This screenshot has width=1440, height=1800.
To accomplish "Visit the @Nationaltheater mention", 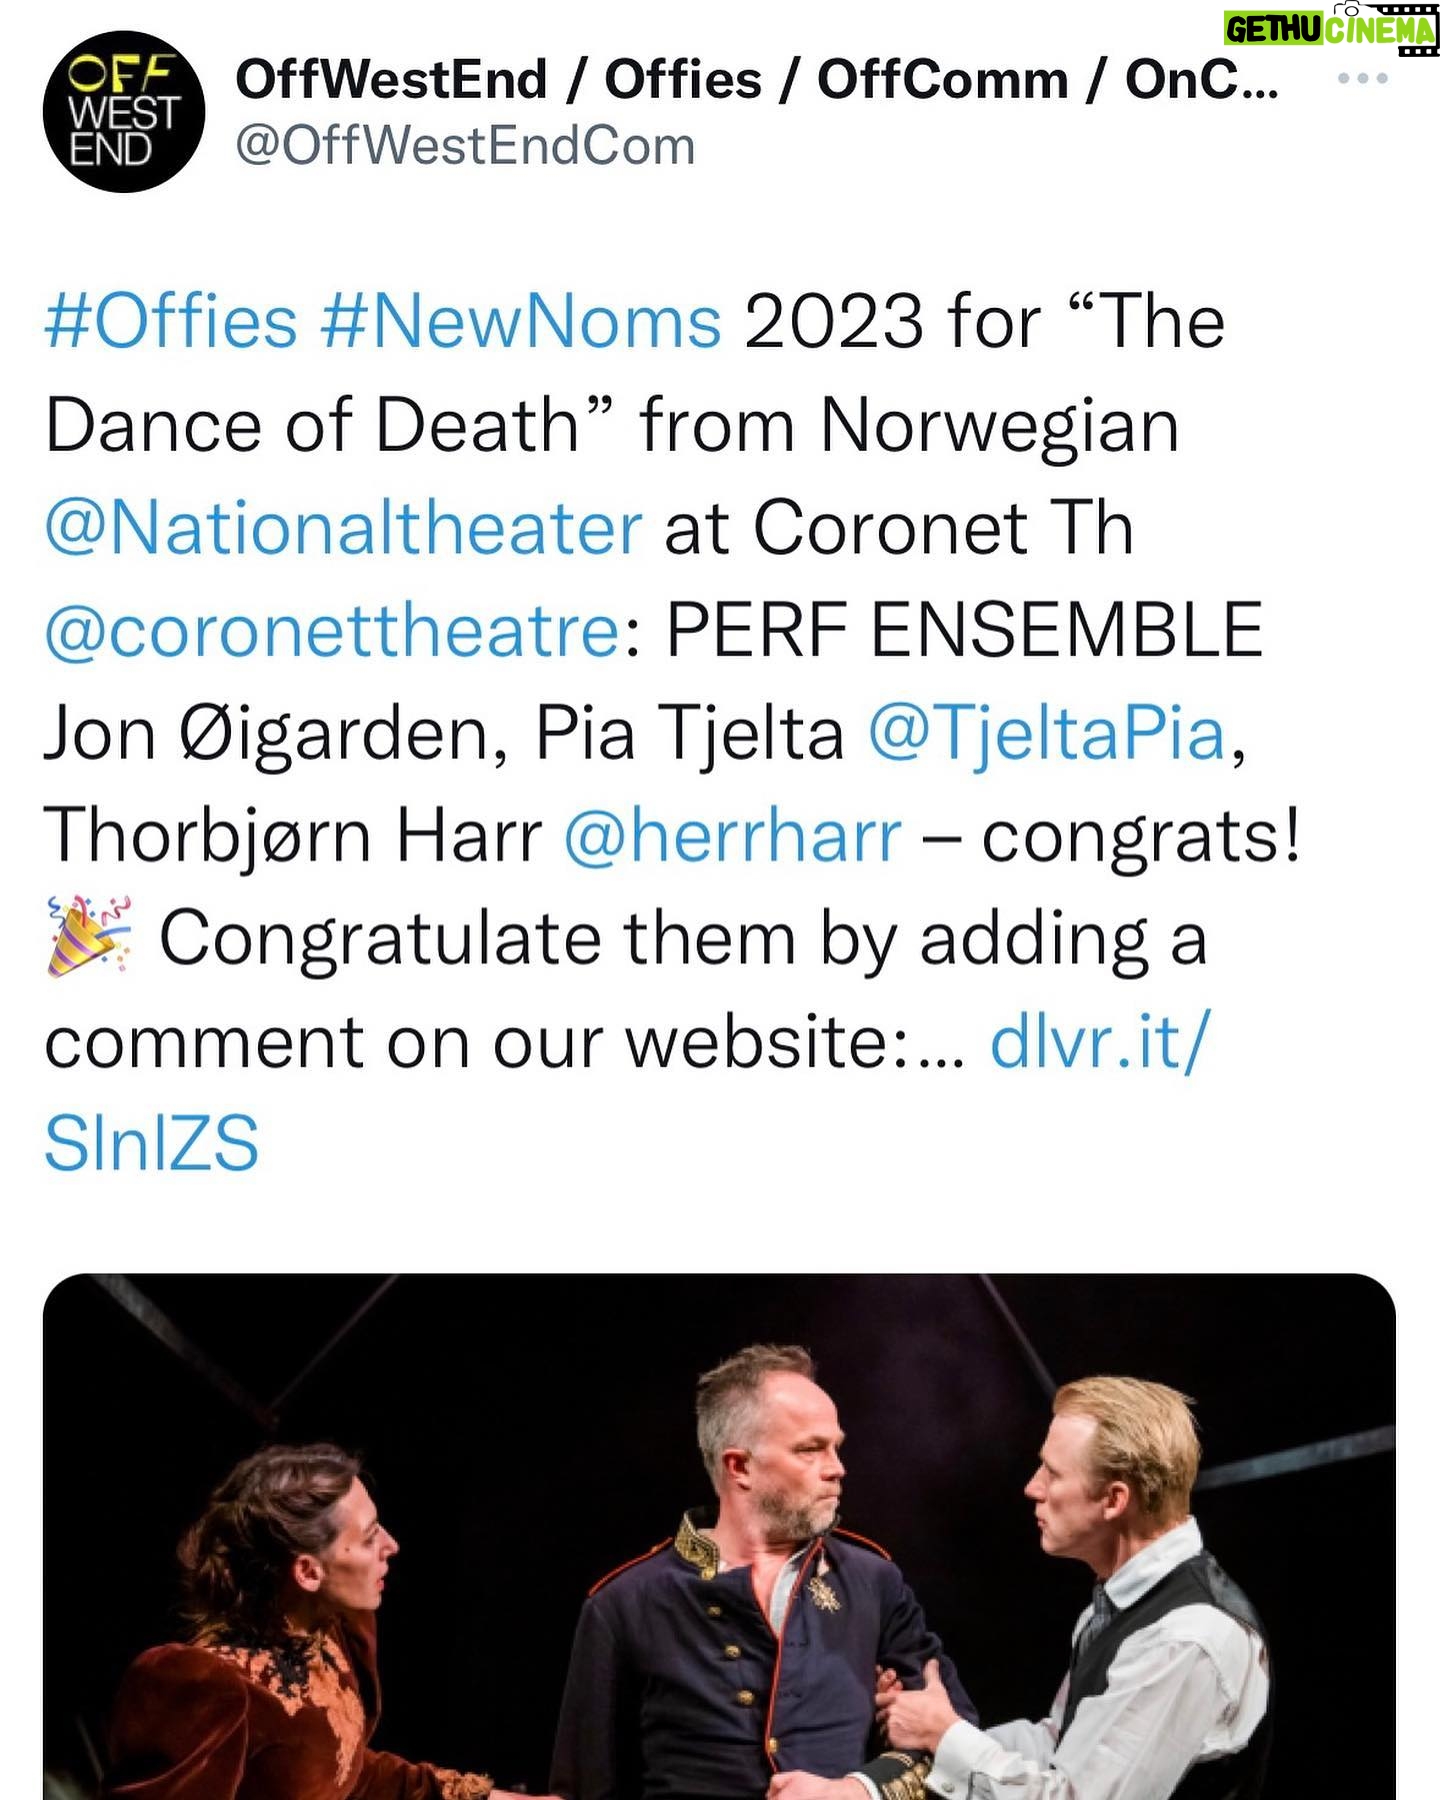I will 343,527.
